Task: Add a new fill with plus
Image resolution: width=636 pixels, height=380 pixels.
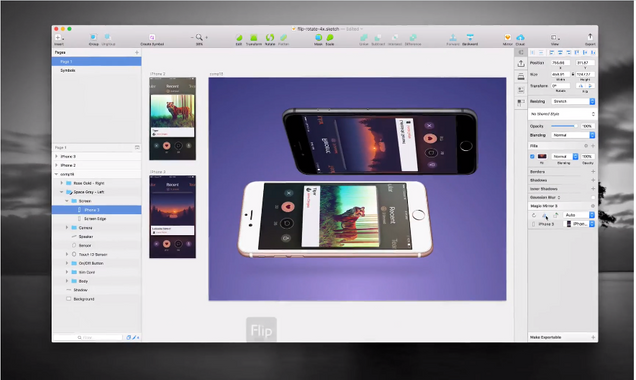Action: pos(593,146)
